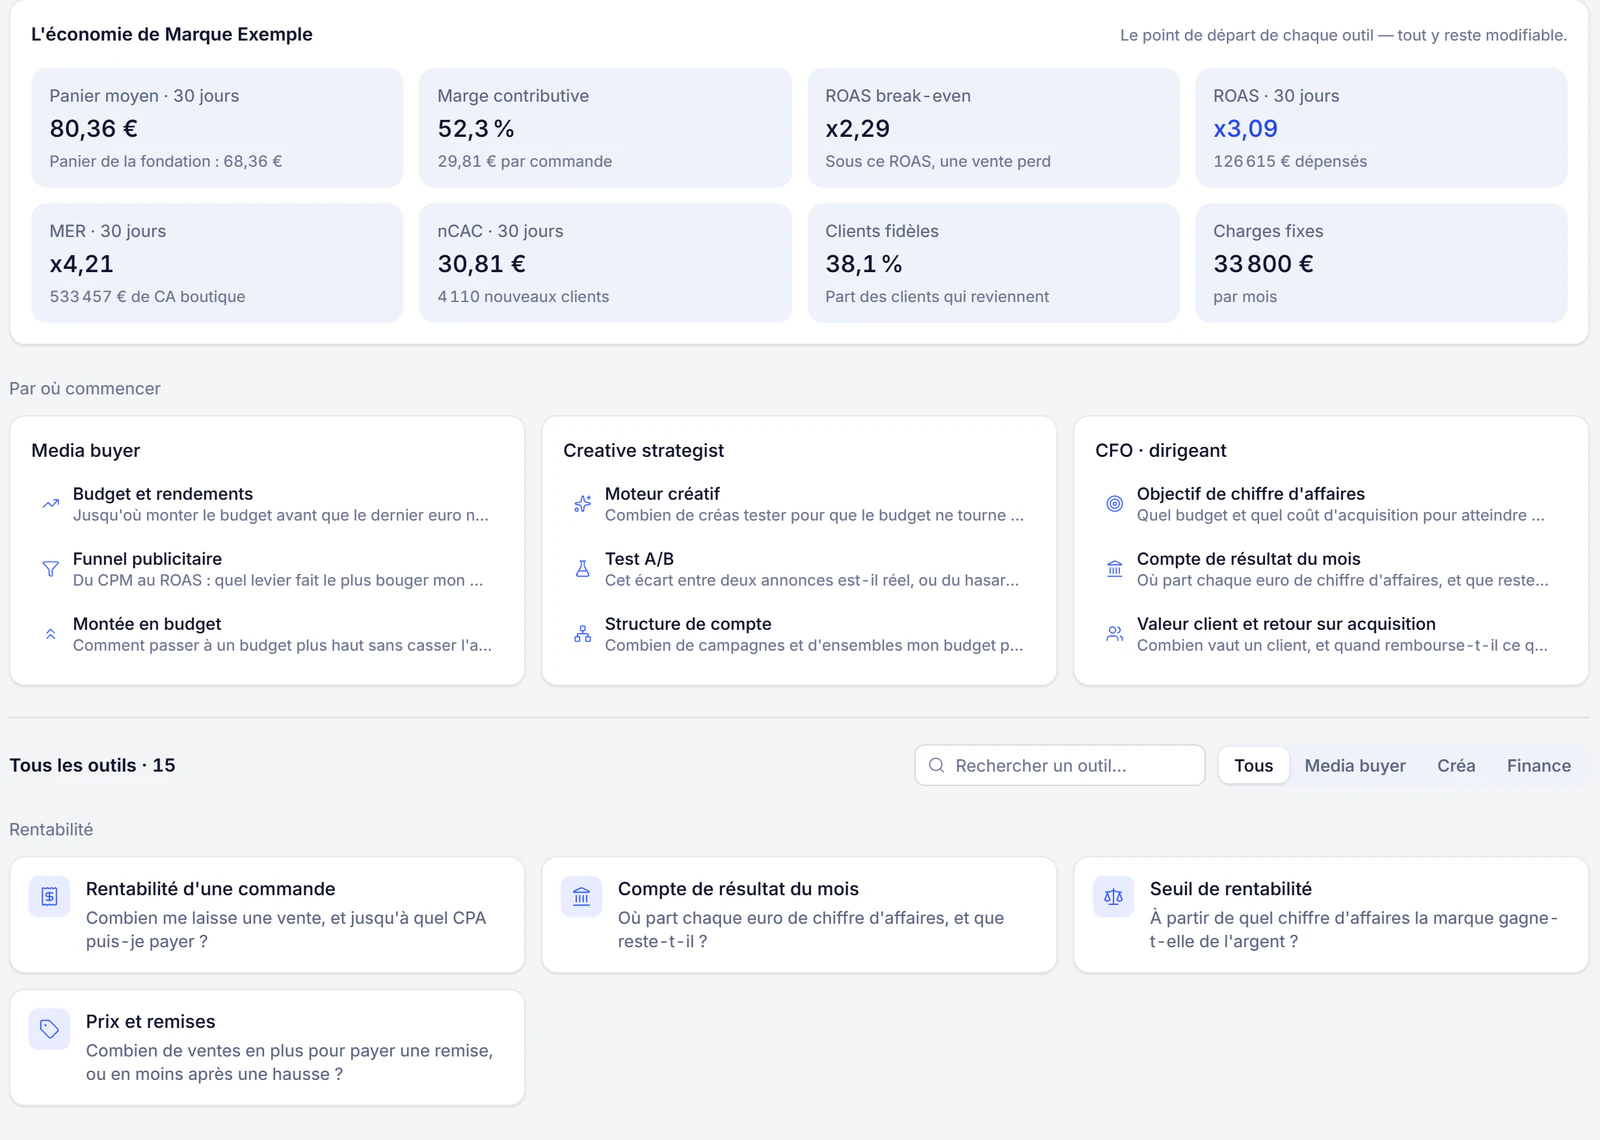Click the Clients fidèles value 38,1 %
Screen dimensions: 1600x1140
(x=864, y=264)
